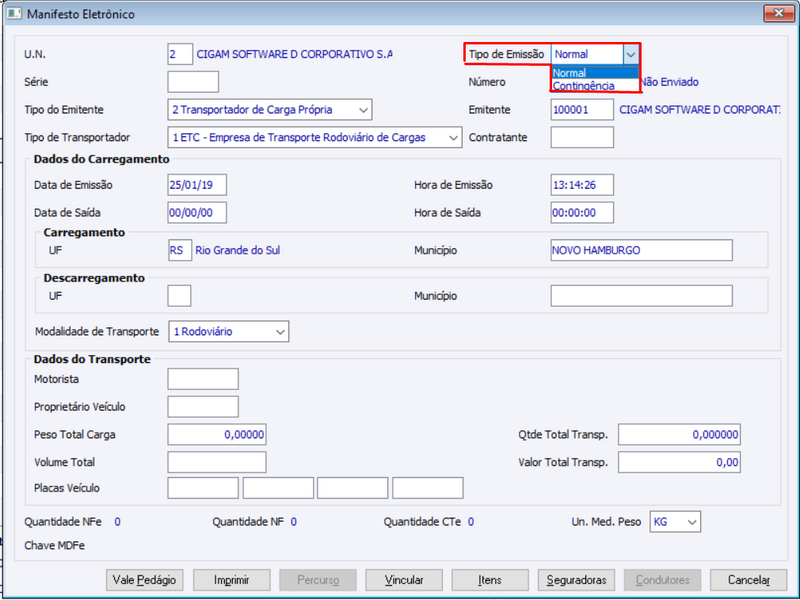
Task: Select Contingência in the emission type list
Action: [595, 86]
